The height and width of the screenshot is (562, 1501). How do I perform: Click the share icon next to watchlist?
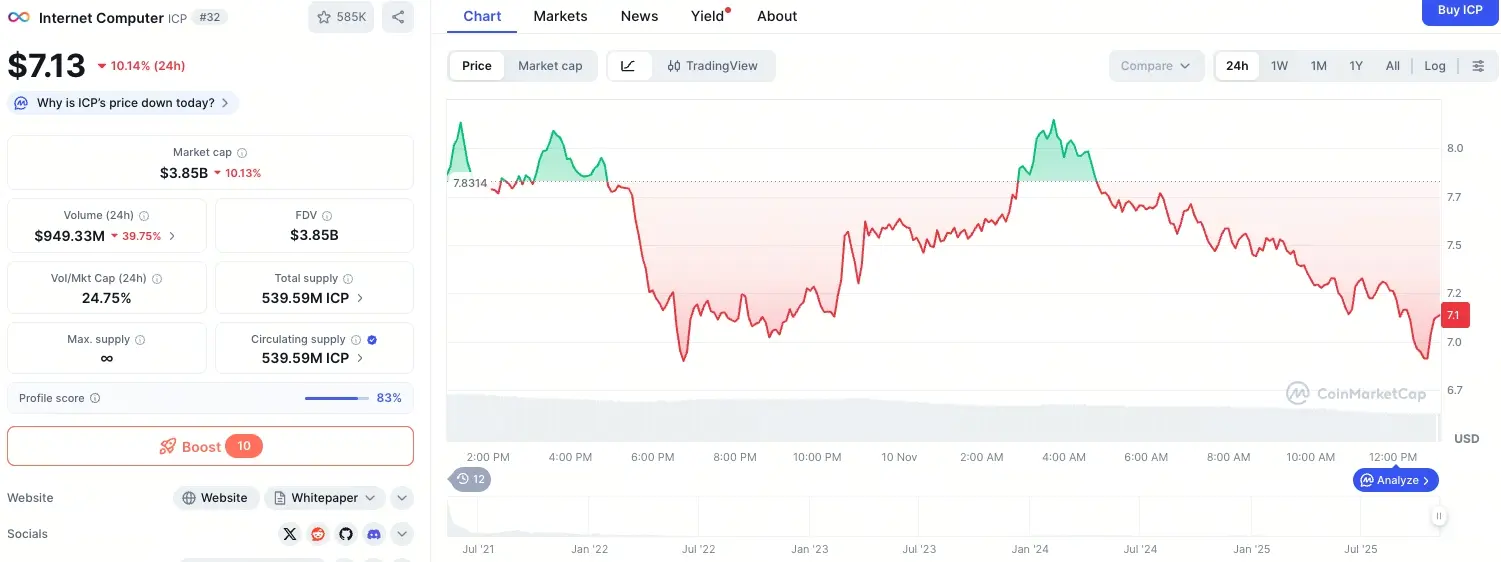[398, 17]
